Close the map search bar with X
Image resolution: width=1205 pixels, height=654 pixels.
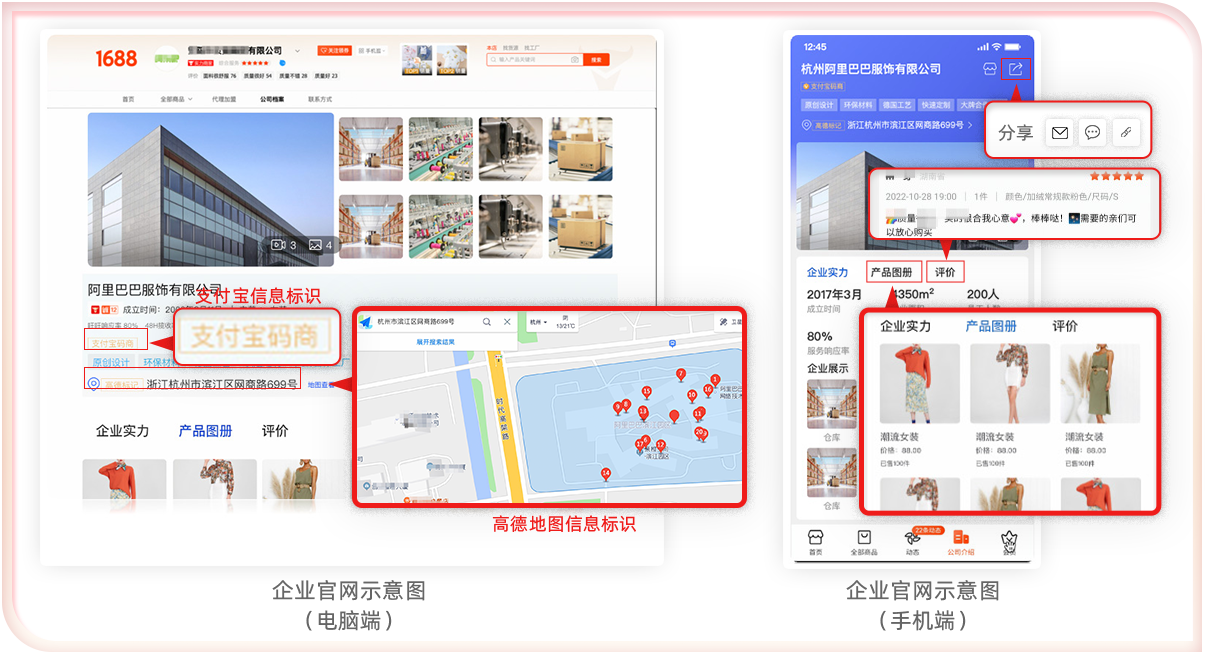pos(507,322)
